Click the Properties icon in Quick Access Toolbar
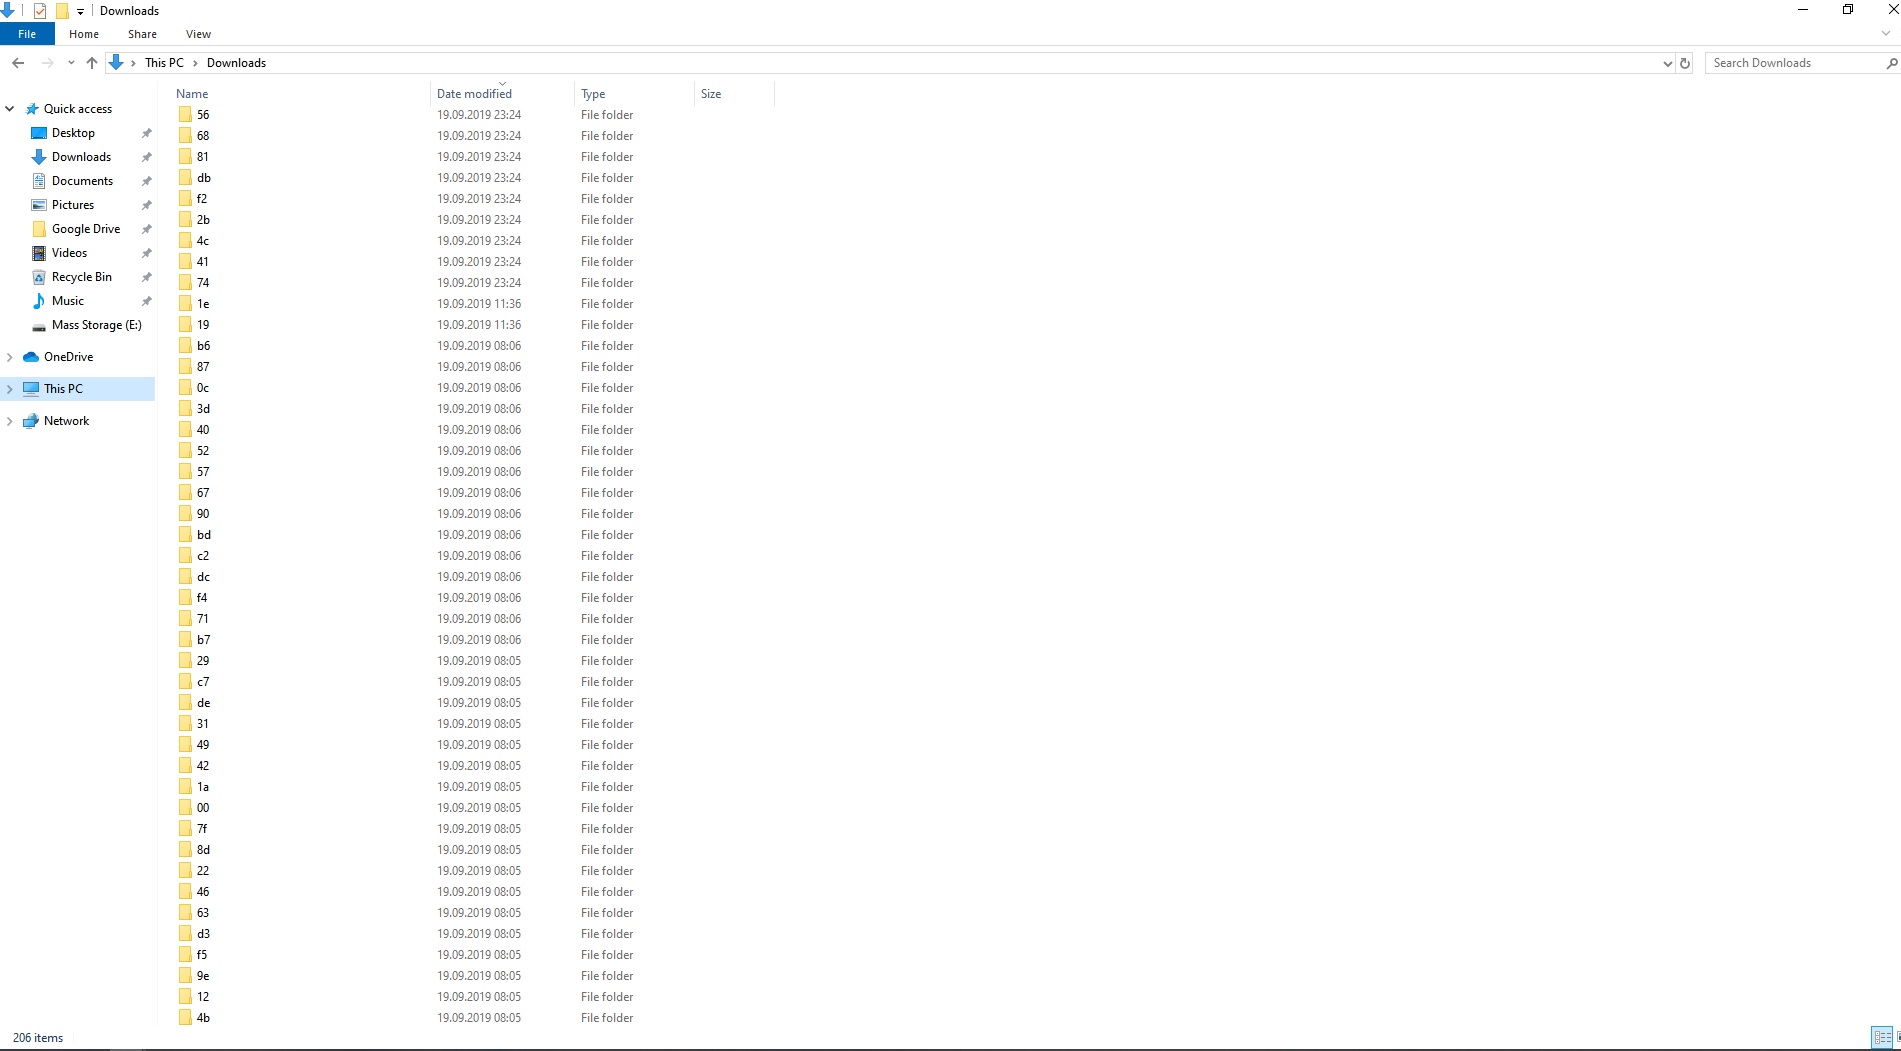The height and width of the screenshot is (1051, 1901). 40,10
